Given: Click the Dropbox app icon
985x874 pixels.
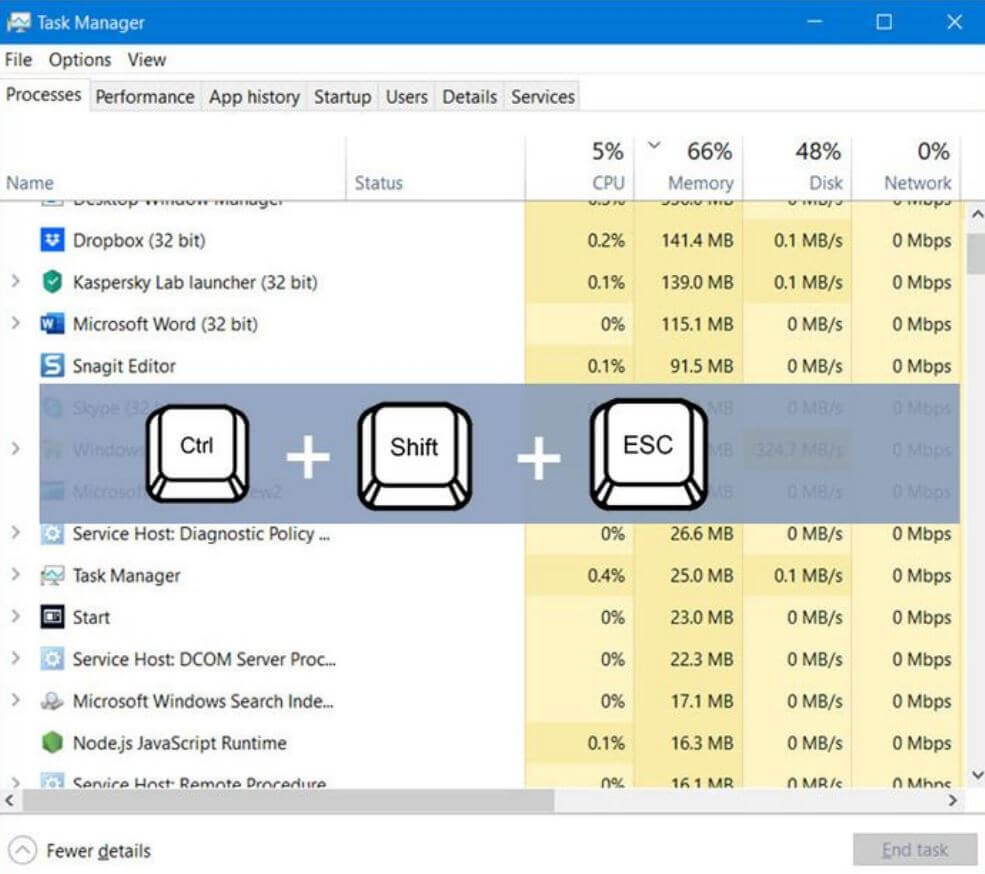Looking at the screenshot, I should 52,241.
